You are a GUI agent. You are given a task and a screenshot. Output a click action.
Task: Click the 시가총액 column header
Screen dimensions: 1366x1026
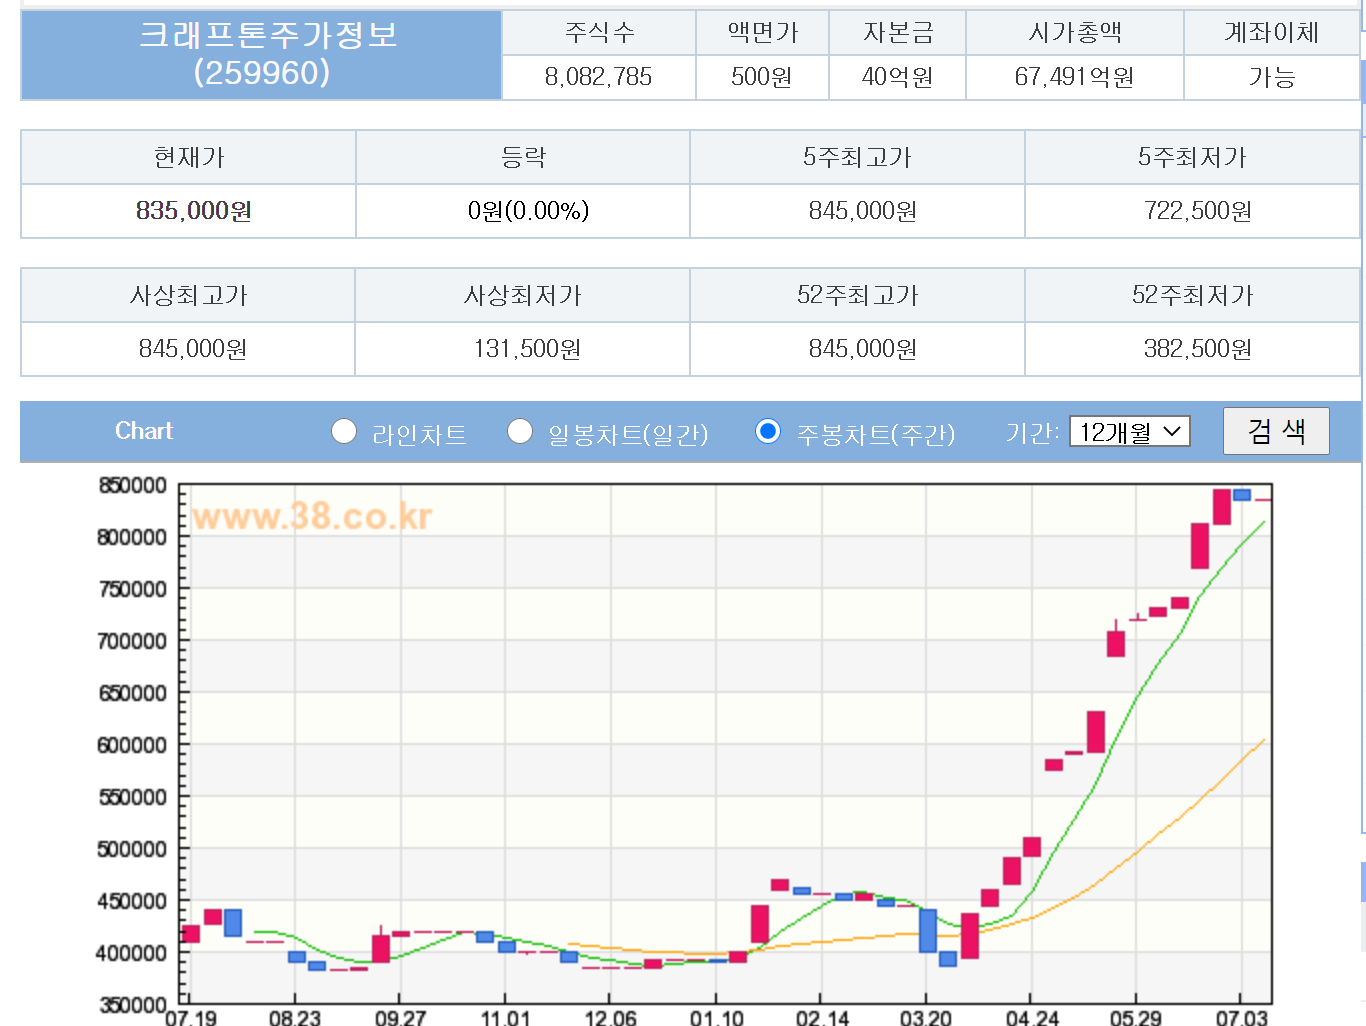[x=1075, y=33]
